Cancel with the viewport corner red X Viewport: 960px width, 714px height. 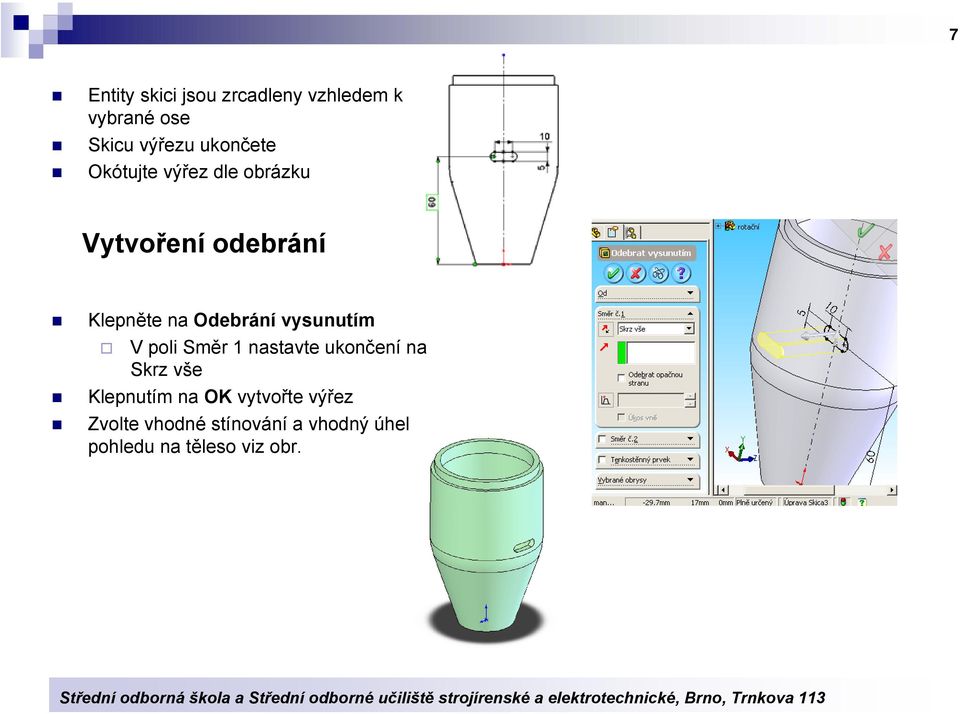tap(884, 252)
